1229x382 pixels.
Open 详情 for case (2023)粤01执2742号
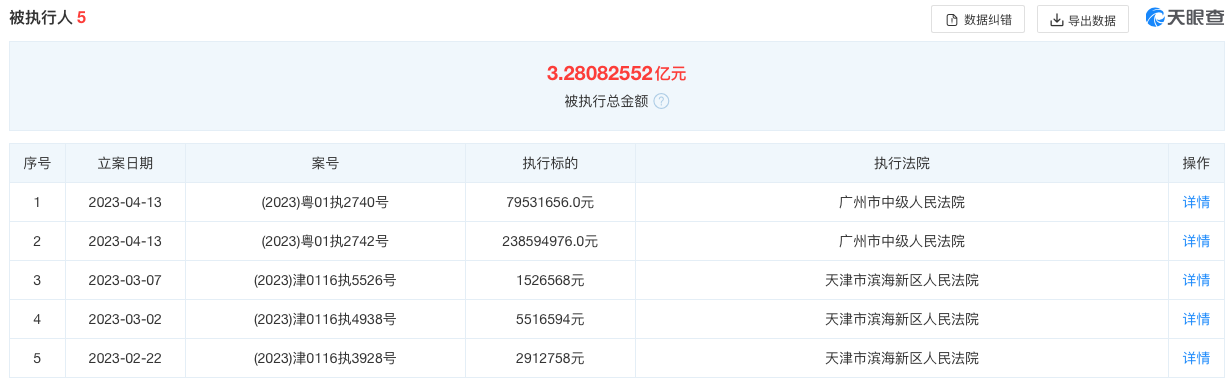tap(1196, 241)
